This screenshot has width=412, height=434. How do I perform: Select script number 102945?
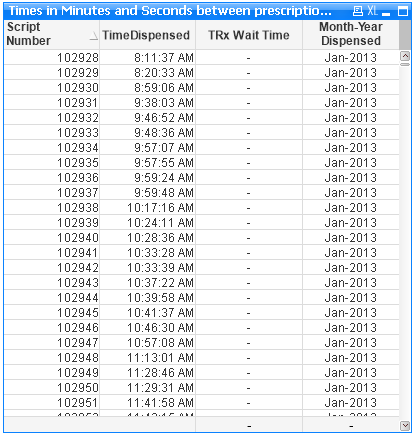point(78,313)
